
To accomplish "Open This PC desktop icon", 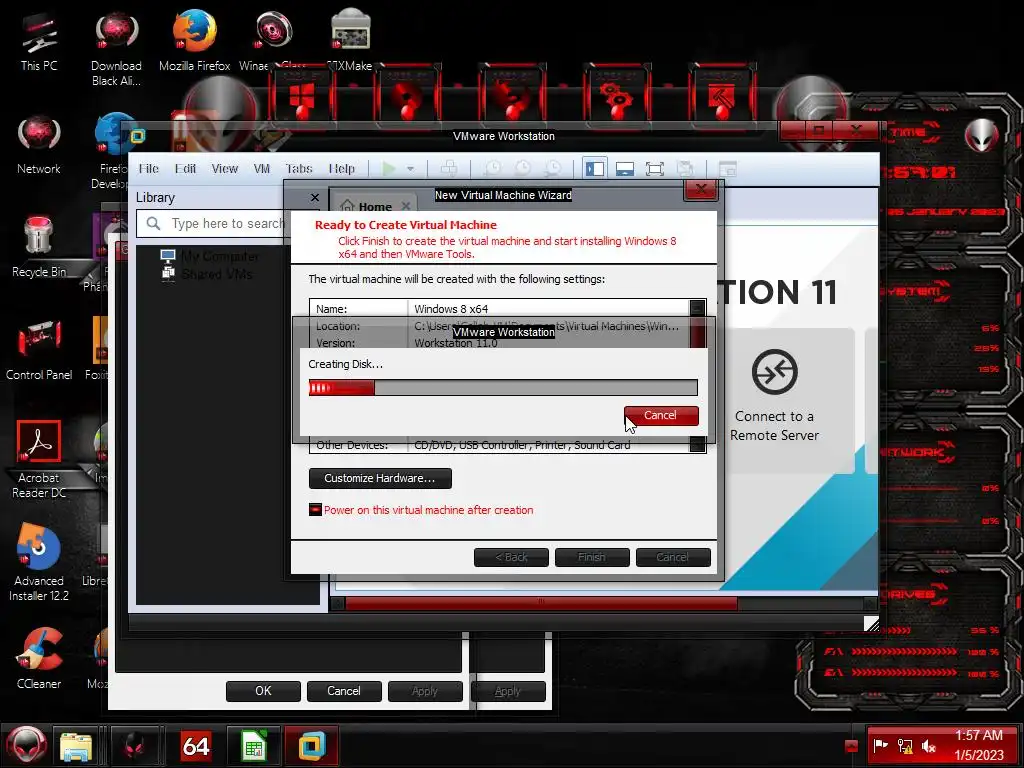I will click(39, 42).
